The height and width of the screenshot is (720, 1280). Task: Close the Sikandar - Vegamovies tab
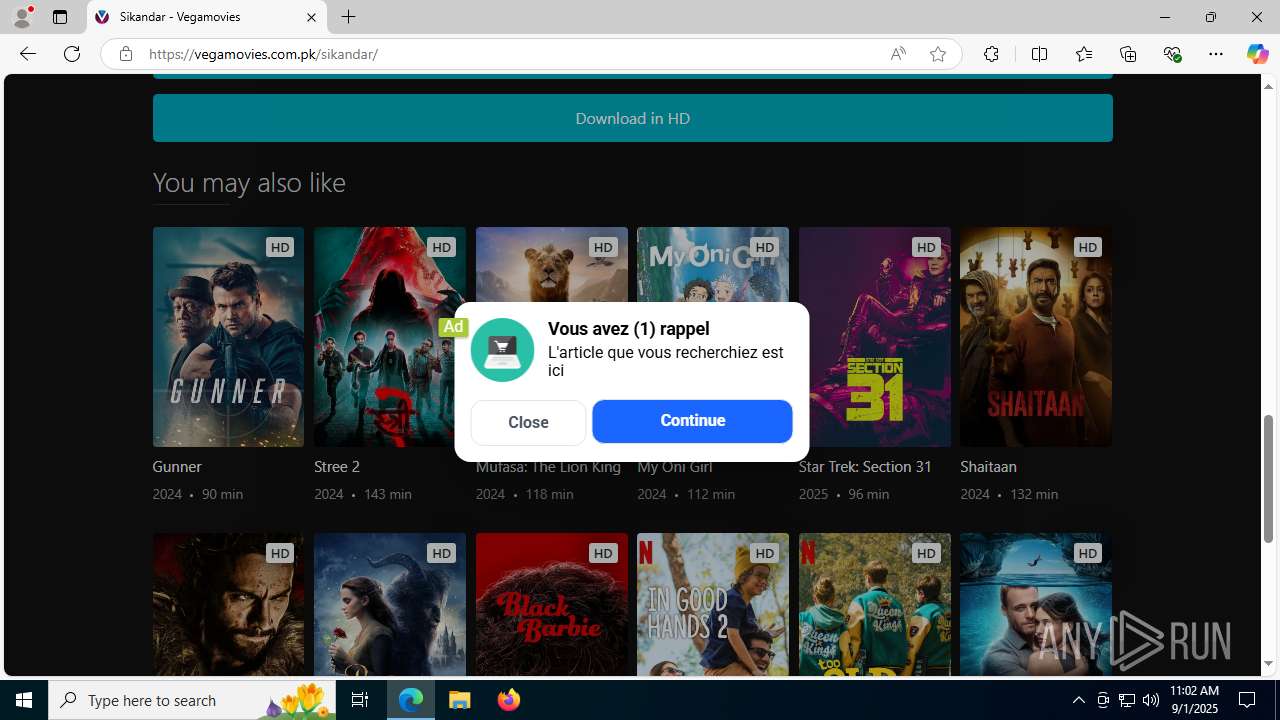point(311,17)
